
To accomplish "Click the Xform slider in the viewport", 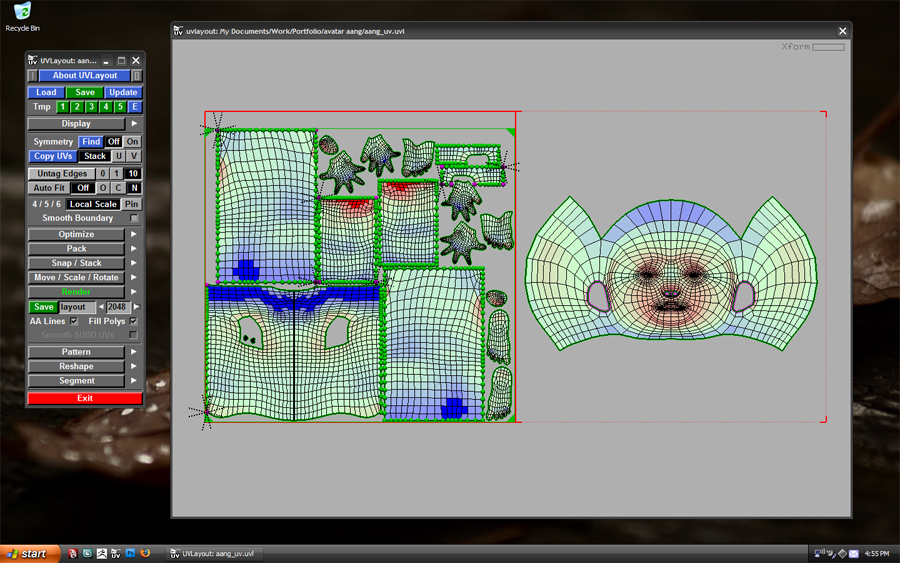I will click(828, 47).
